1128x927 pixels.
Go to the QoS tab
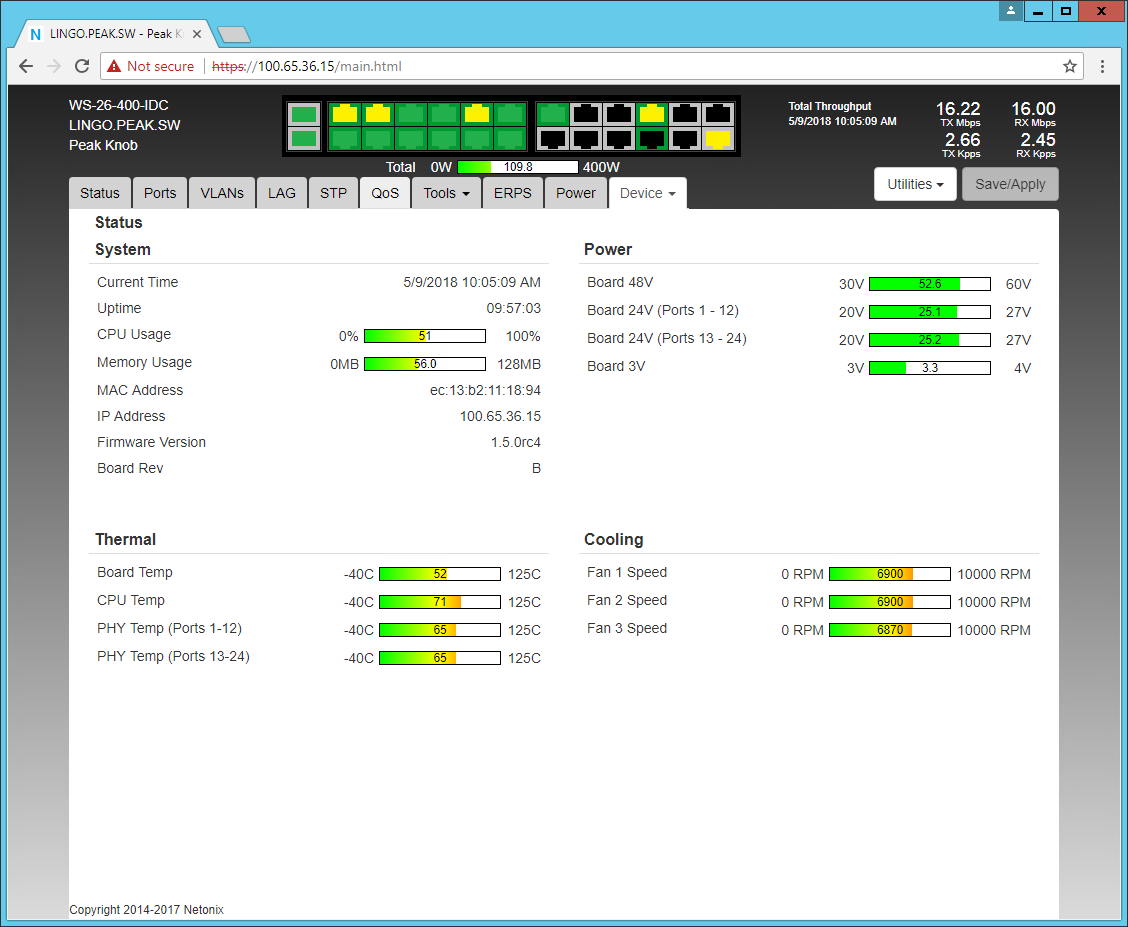click(x=385, y=193)
